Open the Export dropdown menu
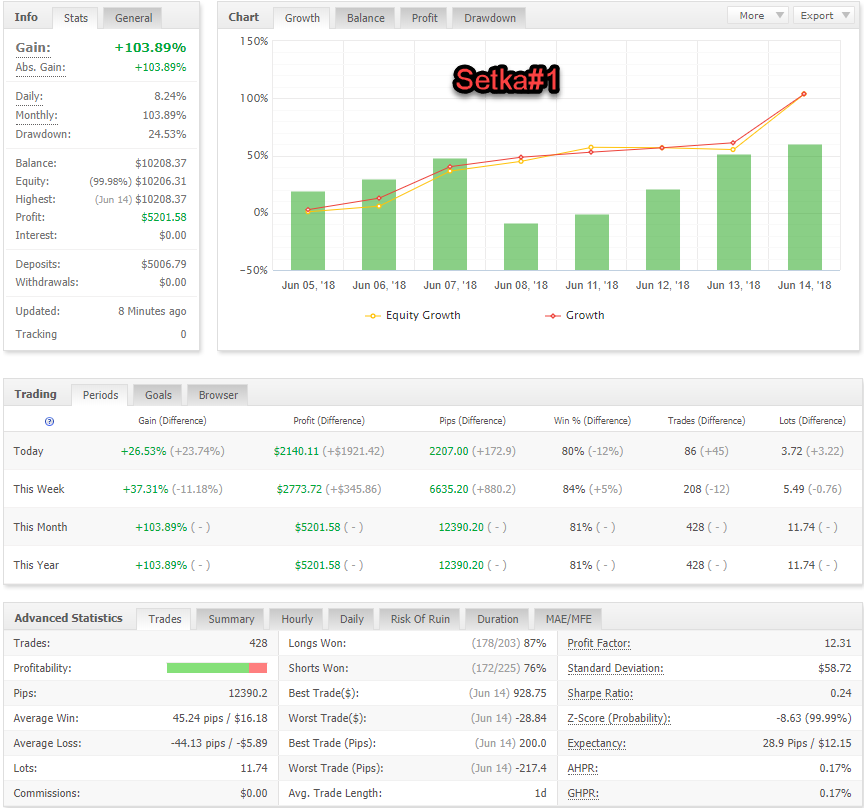The image size is (864, 808). (x=824, y=15)
